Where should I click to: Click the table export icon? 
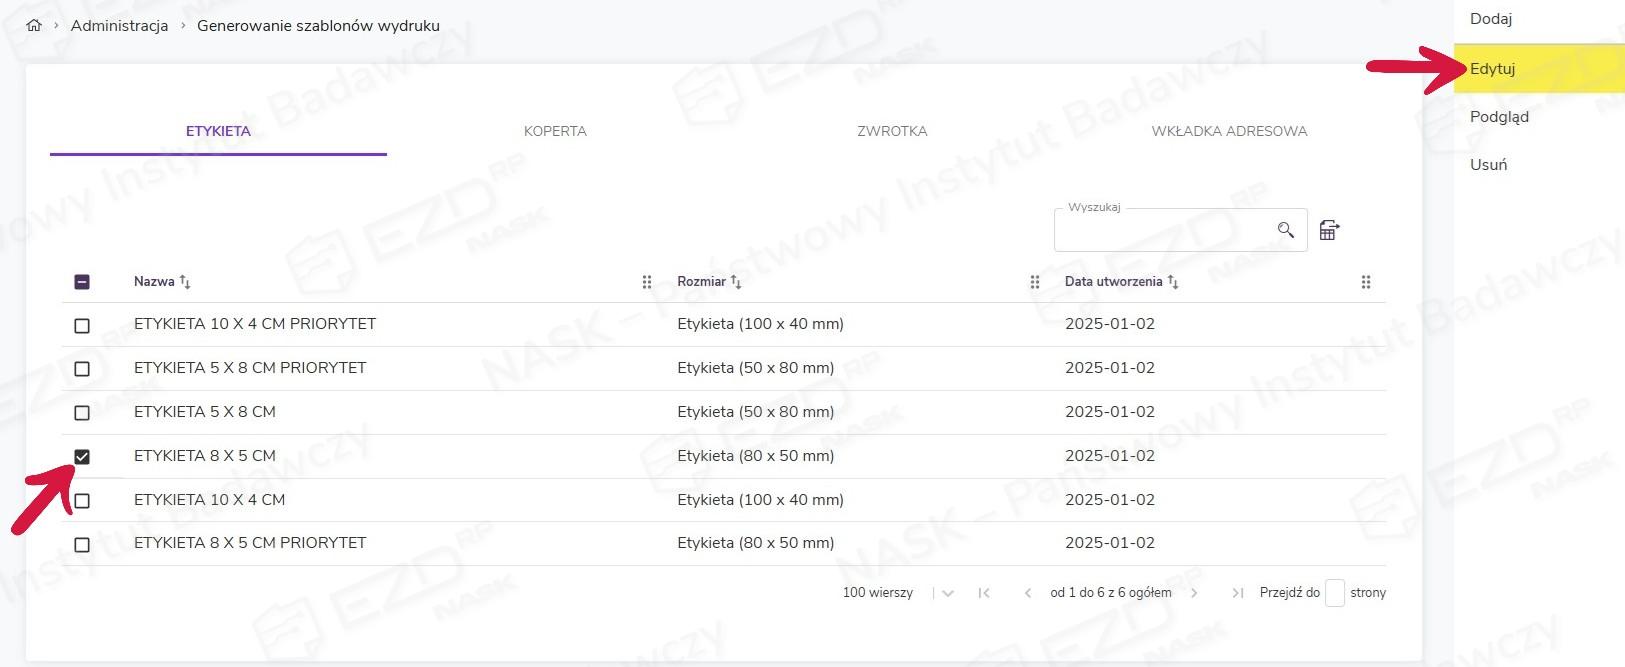pyautogui.click(x=1329, y=231)
